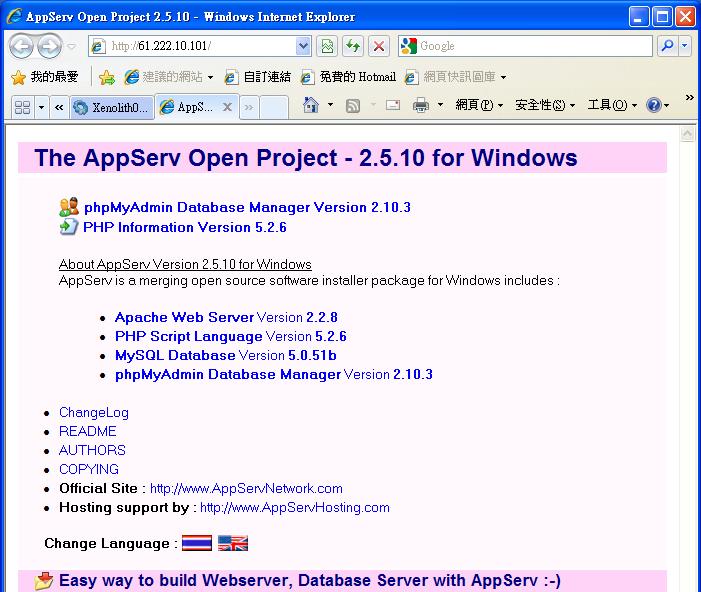
Task: Click the Internet Explorer title bar icon
Action: 14,16
